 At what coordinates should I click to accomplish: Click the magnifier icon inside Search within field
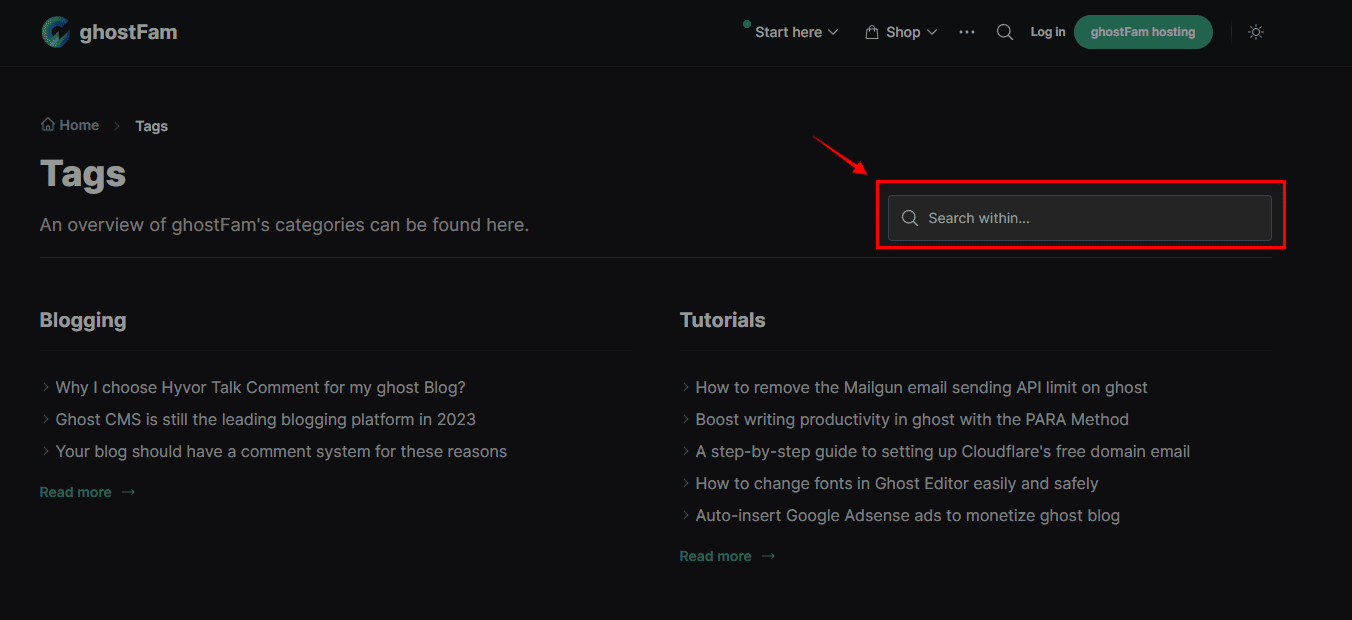point(910,217)
